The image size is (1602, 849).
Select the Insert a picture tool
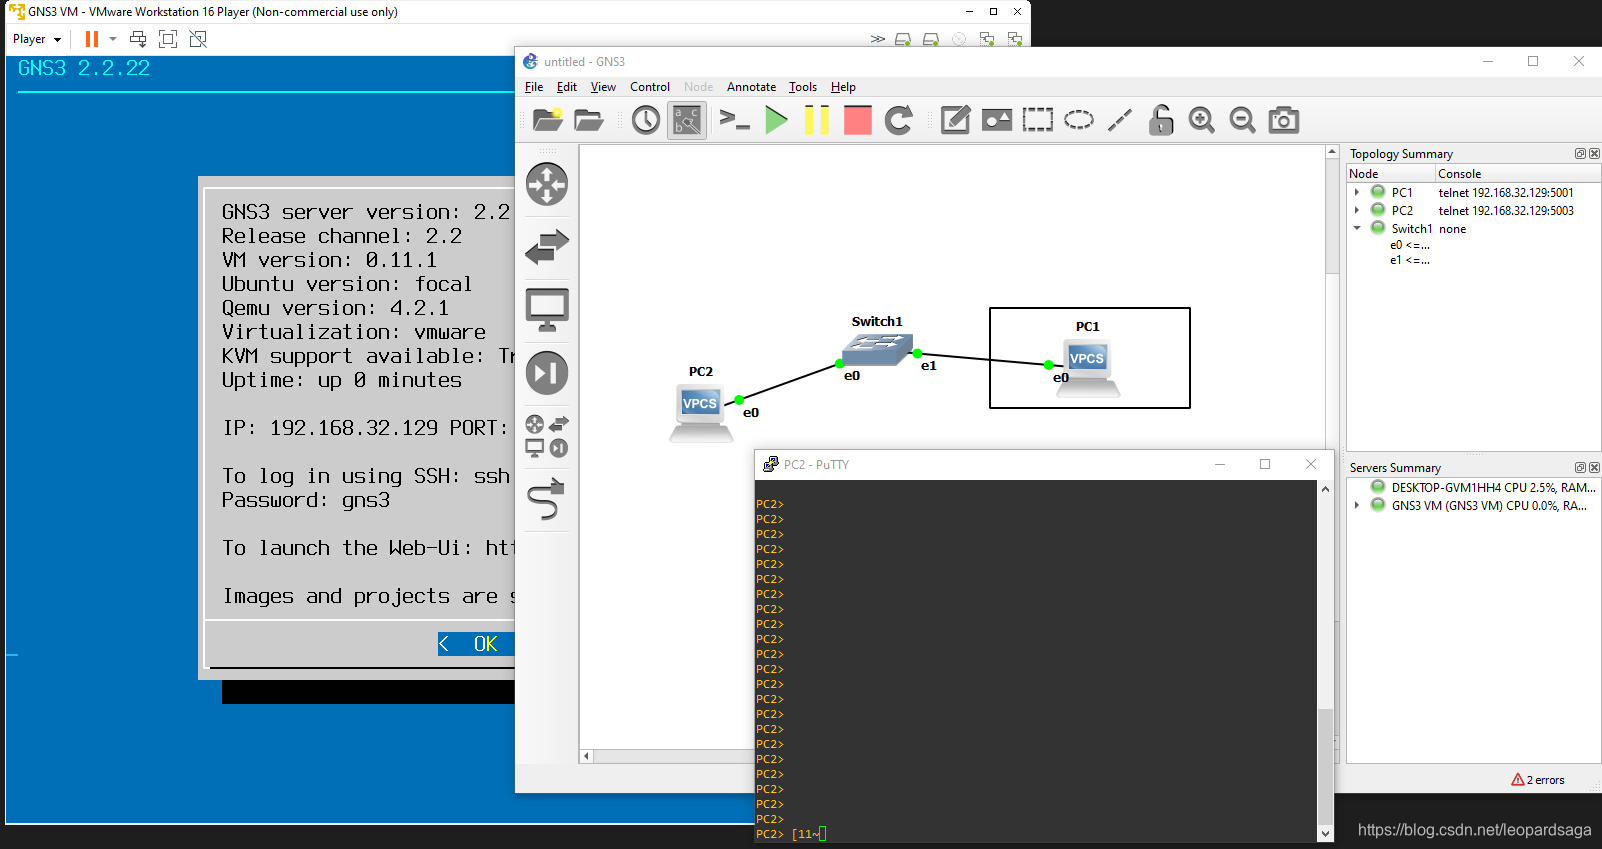pos(997,120)
